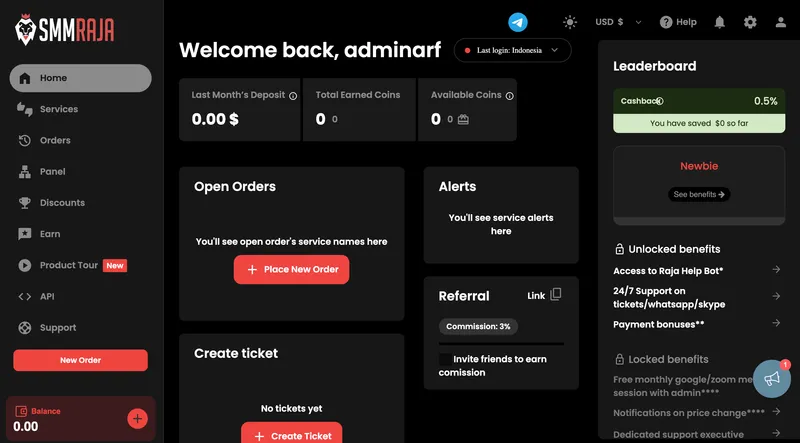Image resolution: width=800 pixels, height=443 pixels.
Task: Click the Commission: 3% badge
Action: click(478, 327)
